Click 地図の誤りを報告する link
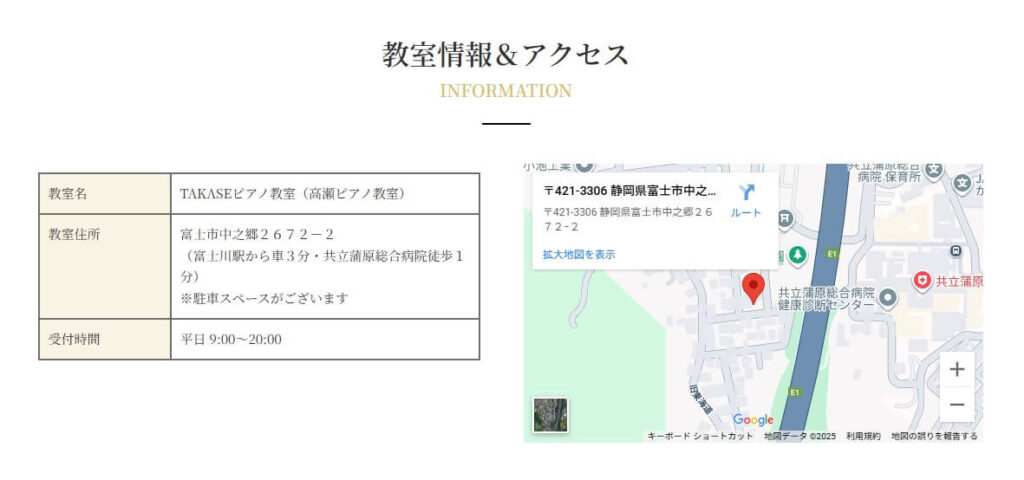This screenshot has height=480, width=1024. point(934,436)
